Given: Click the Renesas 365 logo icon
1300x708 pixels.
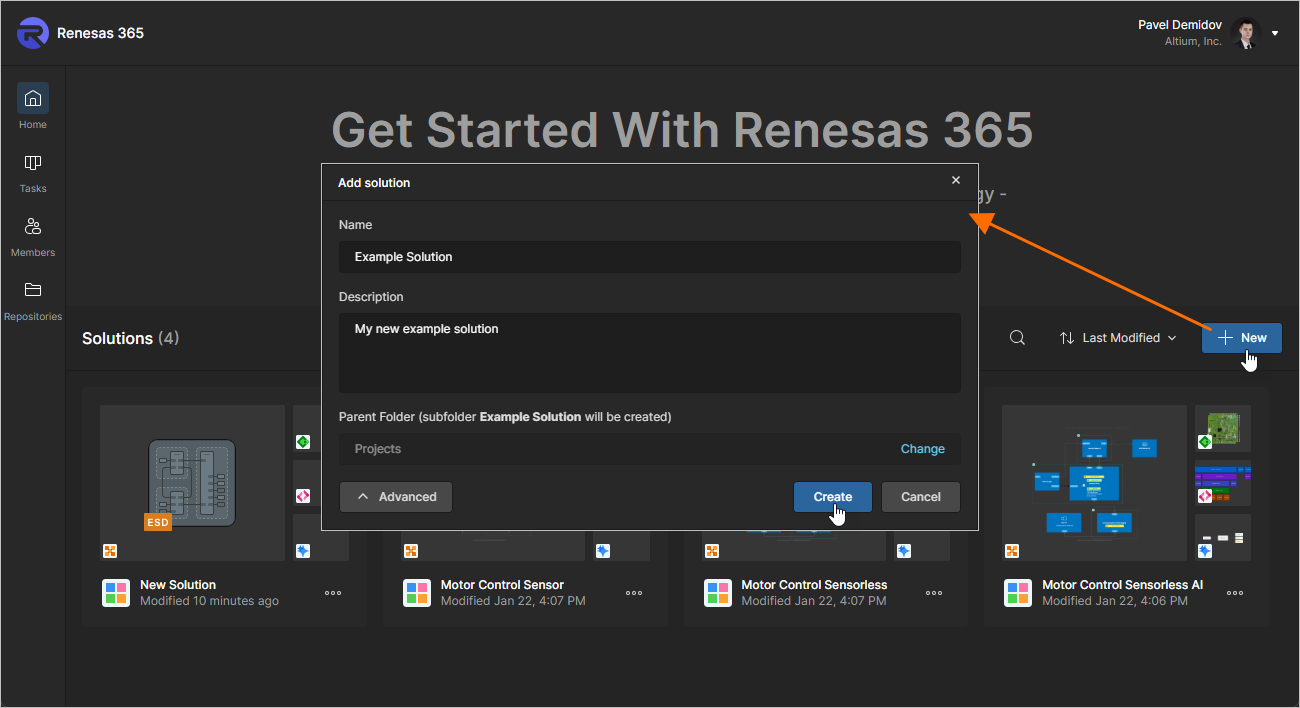Looking at the screenshot, I should click(x=33, y=33).
